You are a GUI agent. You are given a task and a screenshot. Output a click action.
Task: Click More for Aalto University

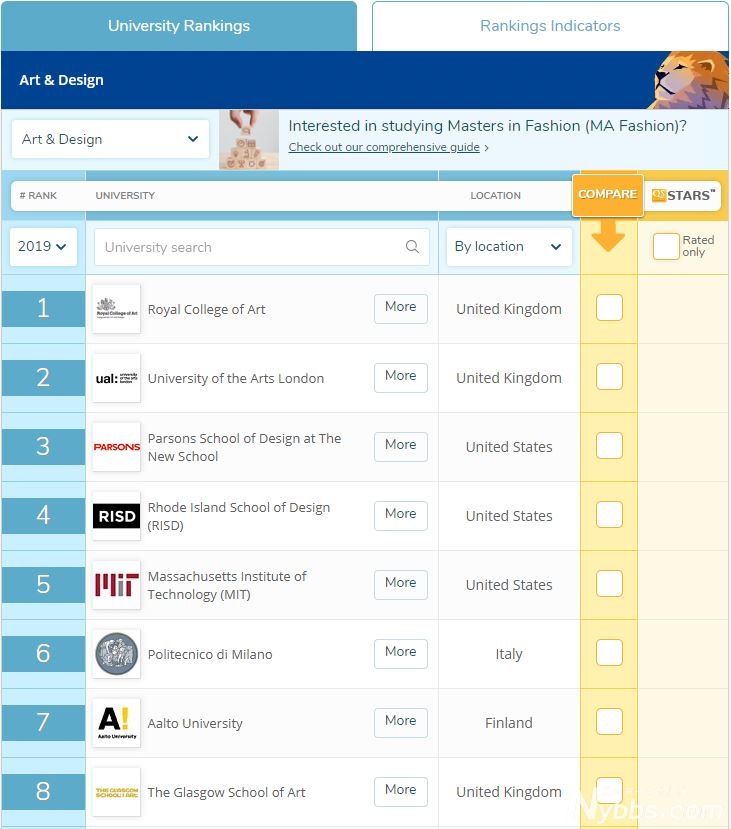click(x=401, y=722)
